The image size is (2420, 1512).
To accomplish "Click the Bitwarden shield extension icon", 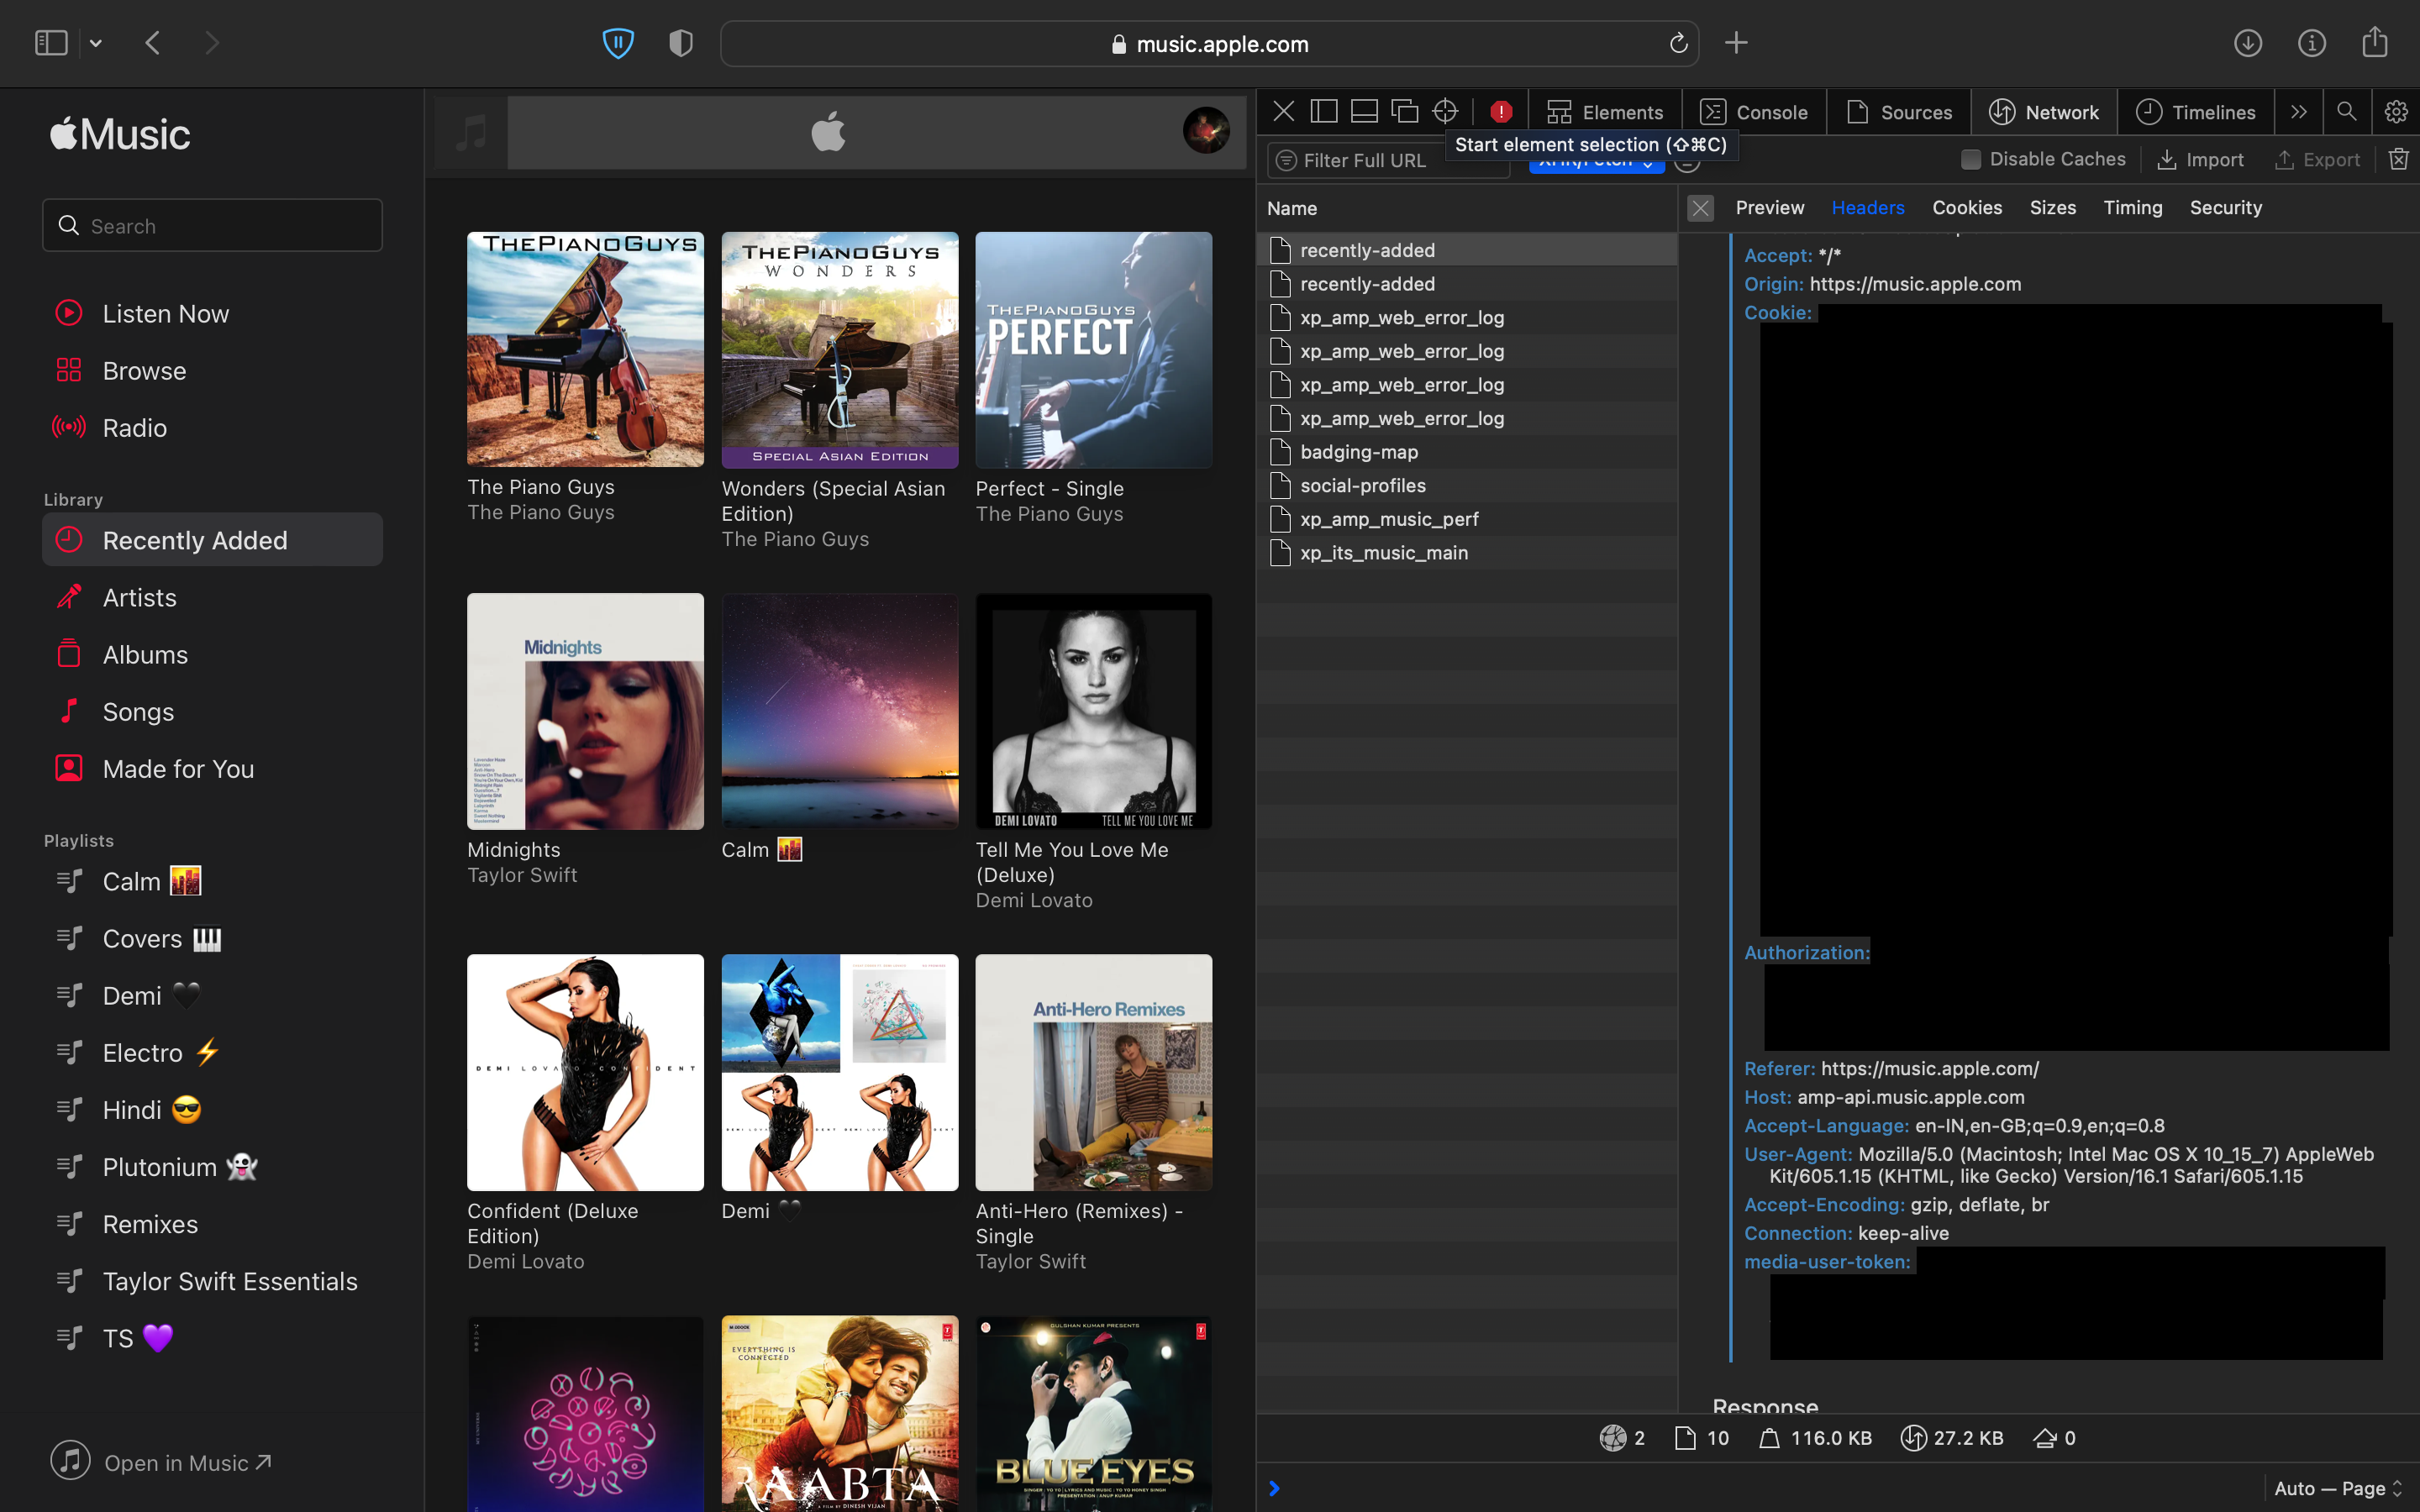I will tap(618, 43).
